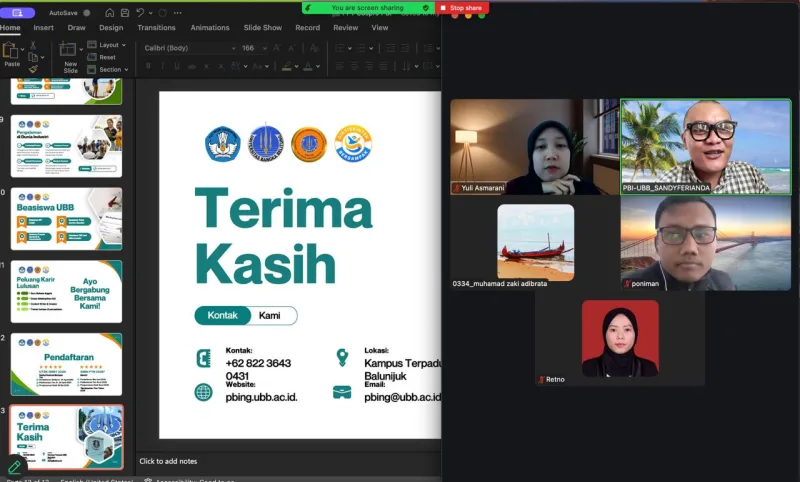Expand the Paste options arrow
The height and width of the screenshot is (482, 800).
(x=22, y=49)
